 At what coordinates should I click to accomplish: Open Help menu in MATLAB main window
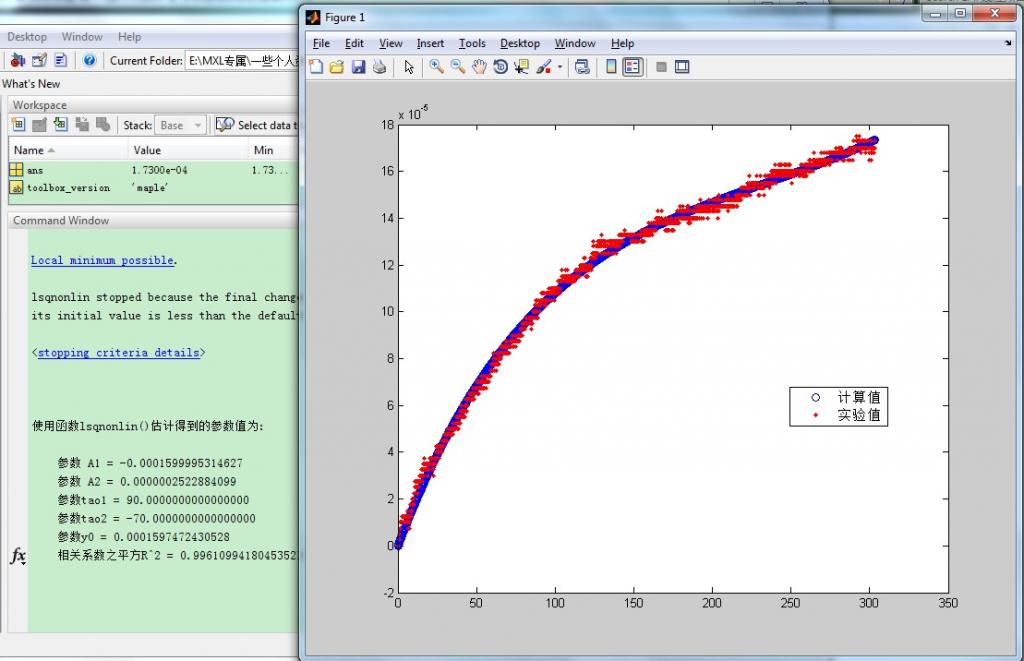[129, 37]
